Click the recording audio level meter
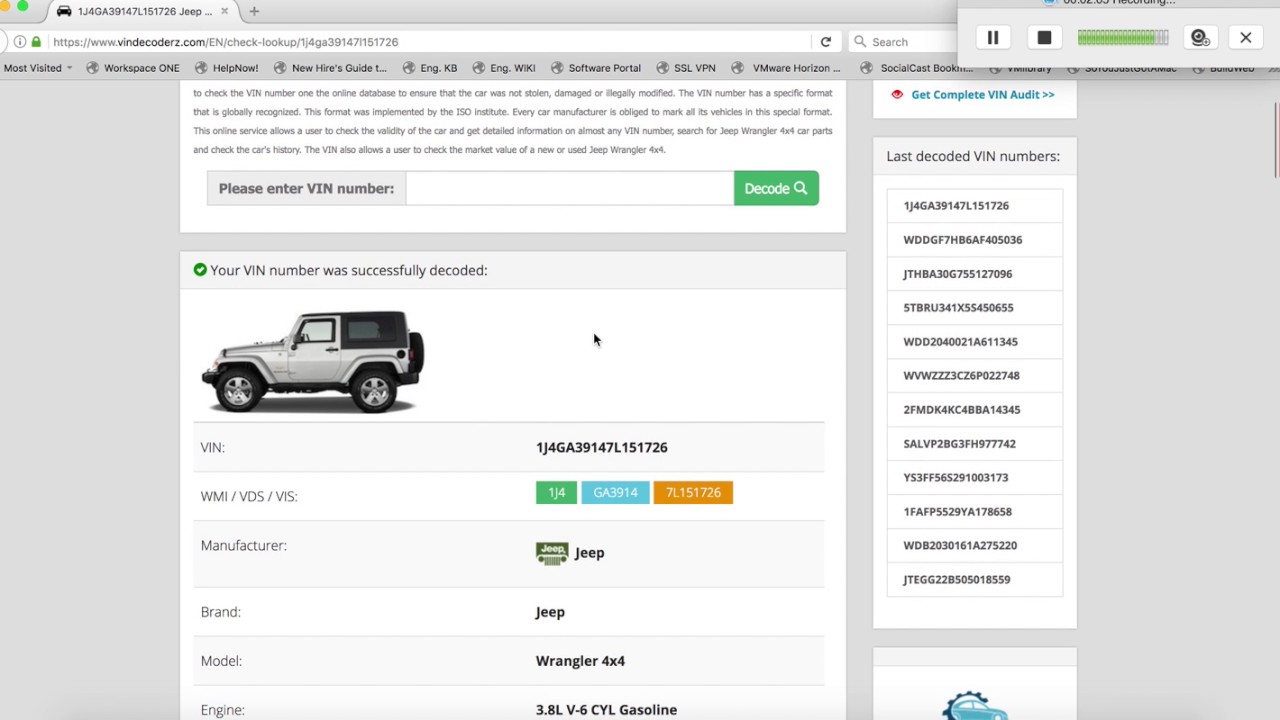The height and width of the screenshot is (720, 1280). [x=1122, y=38]
